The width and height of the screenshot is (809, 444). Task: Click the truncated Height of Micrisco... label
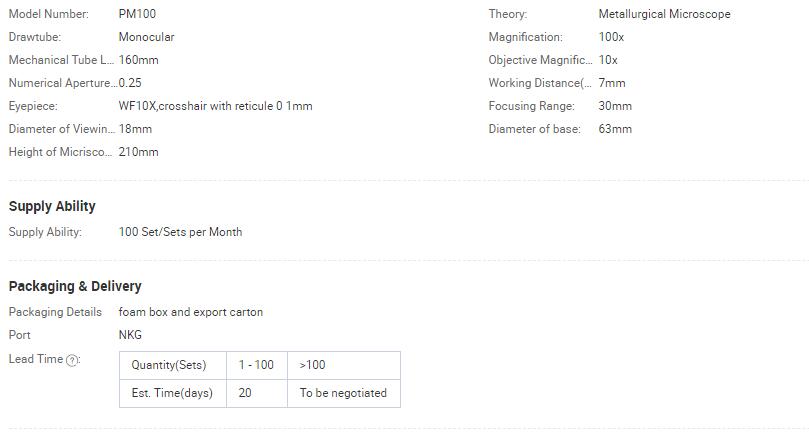tap(60, 152)
